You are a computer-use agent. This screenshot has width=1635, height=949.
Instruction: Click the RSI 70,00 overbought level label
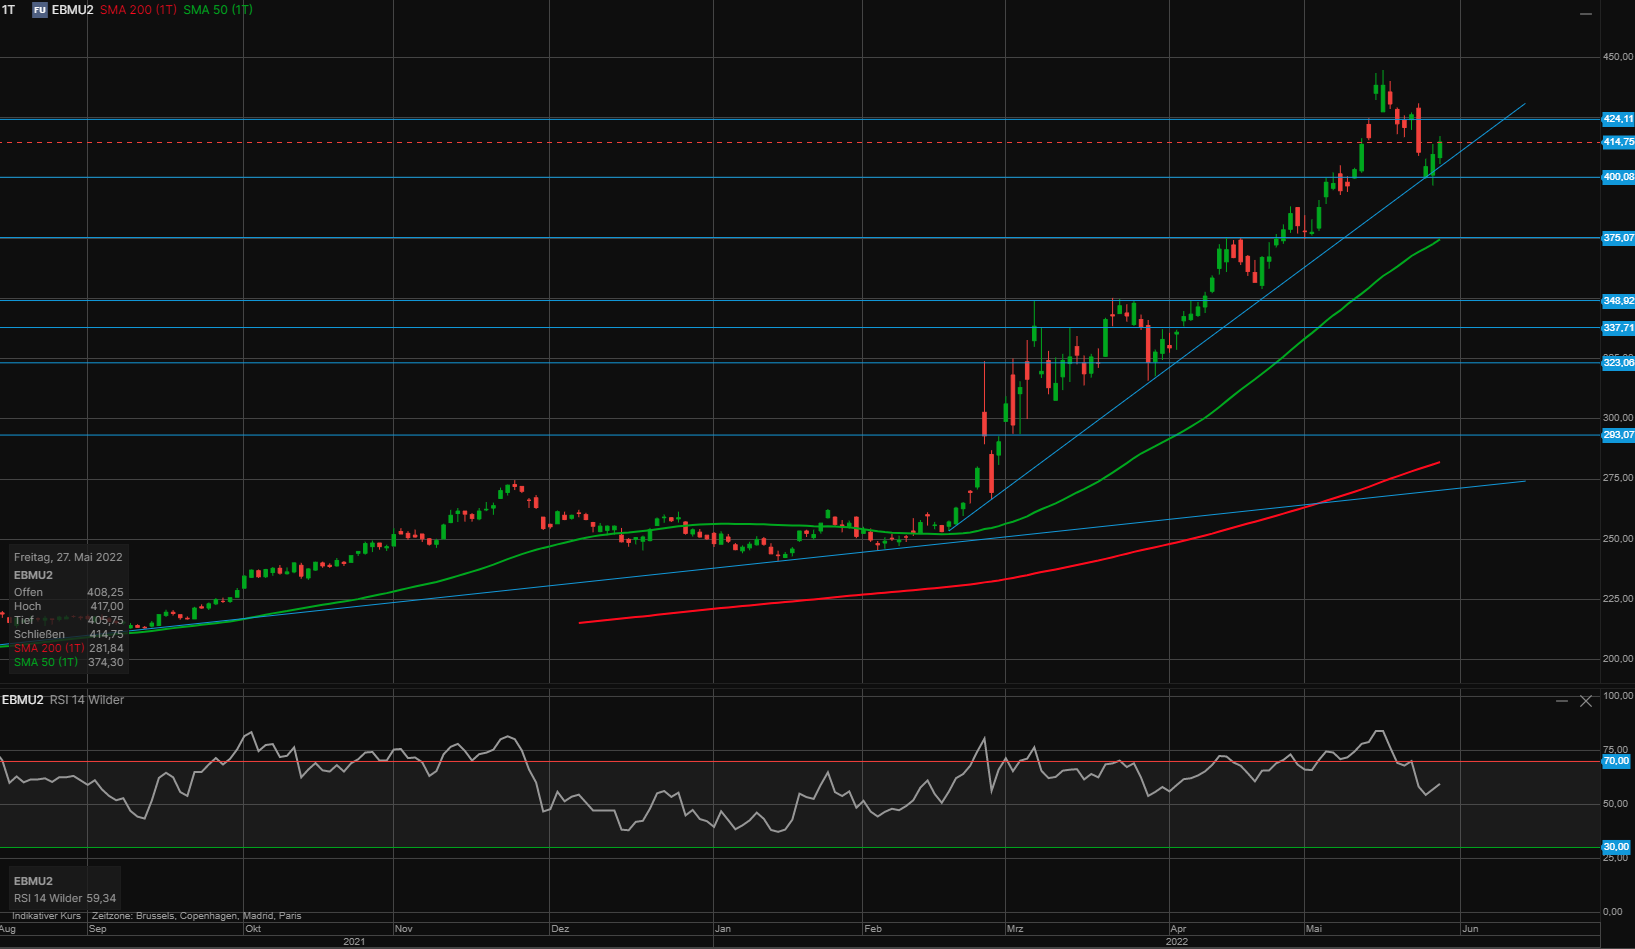[1616, 761]
